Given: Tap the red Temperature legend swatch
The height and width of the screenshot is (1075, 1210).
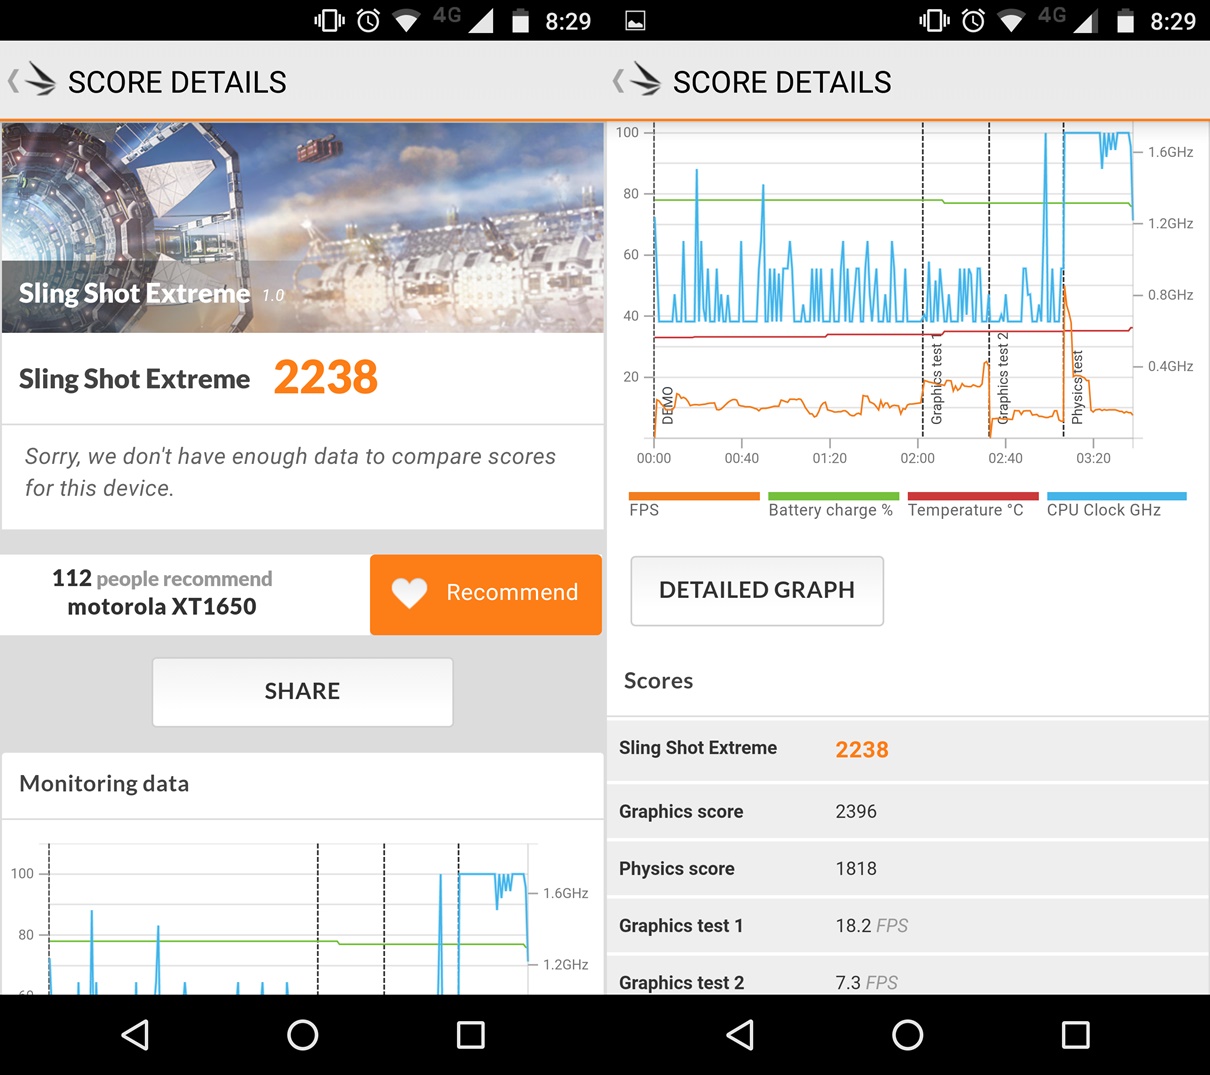Looking at the screenshot, I should click(973, 496).
